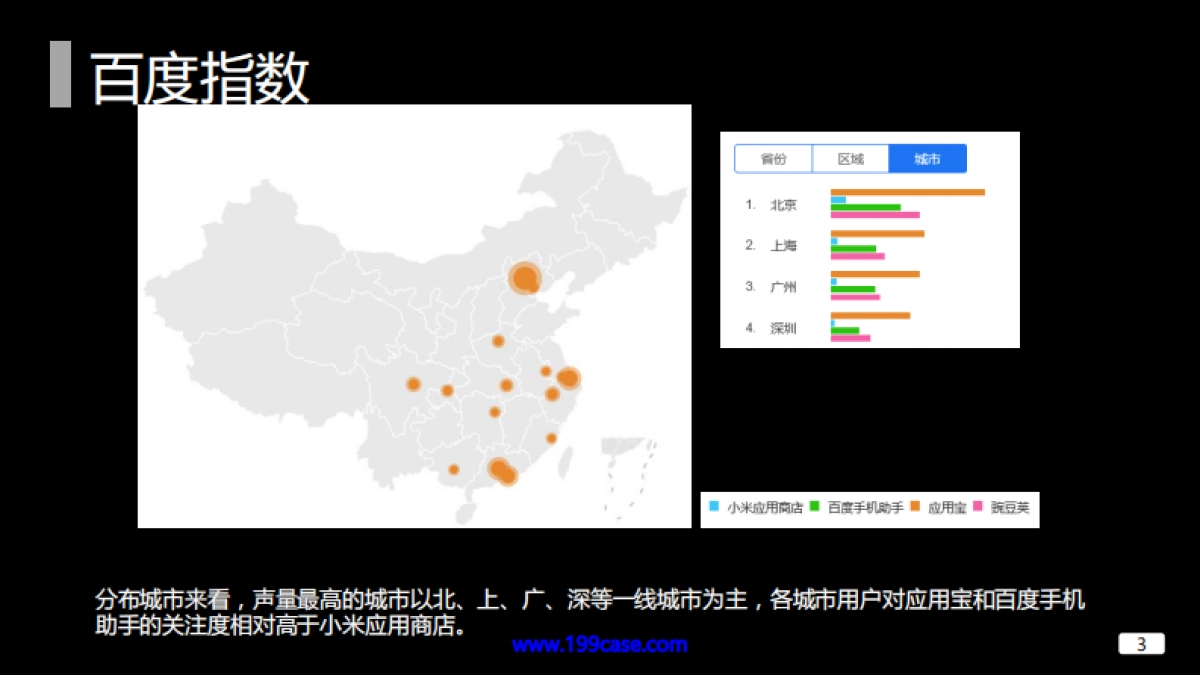Screen dimensions: 1200x675
Task: Click the Nanning bubble on the map
Action: pos(453,469)
